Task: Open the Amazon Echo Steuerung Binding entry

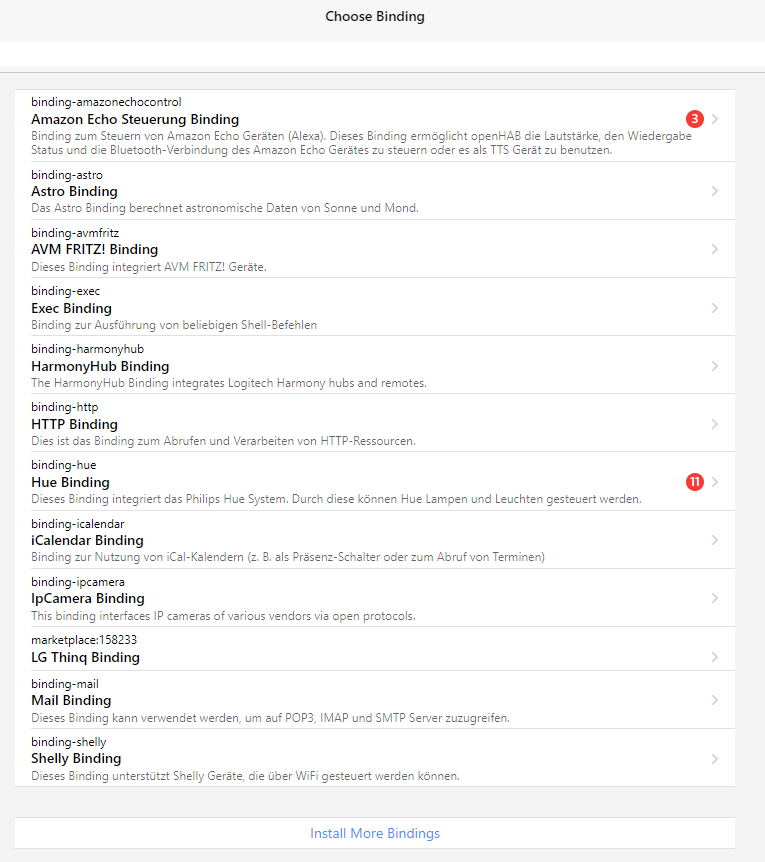Action: (x=135, y=119)
